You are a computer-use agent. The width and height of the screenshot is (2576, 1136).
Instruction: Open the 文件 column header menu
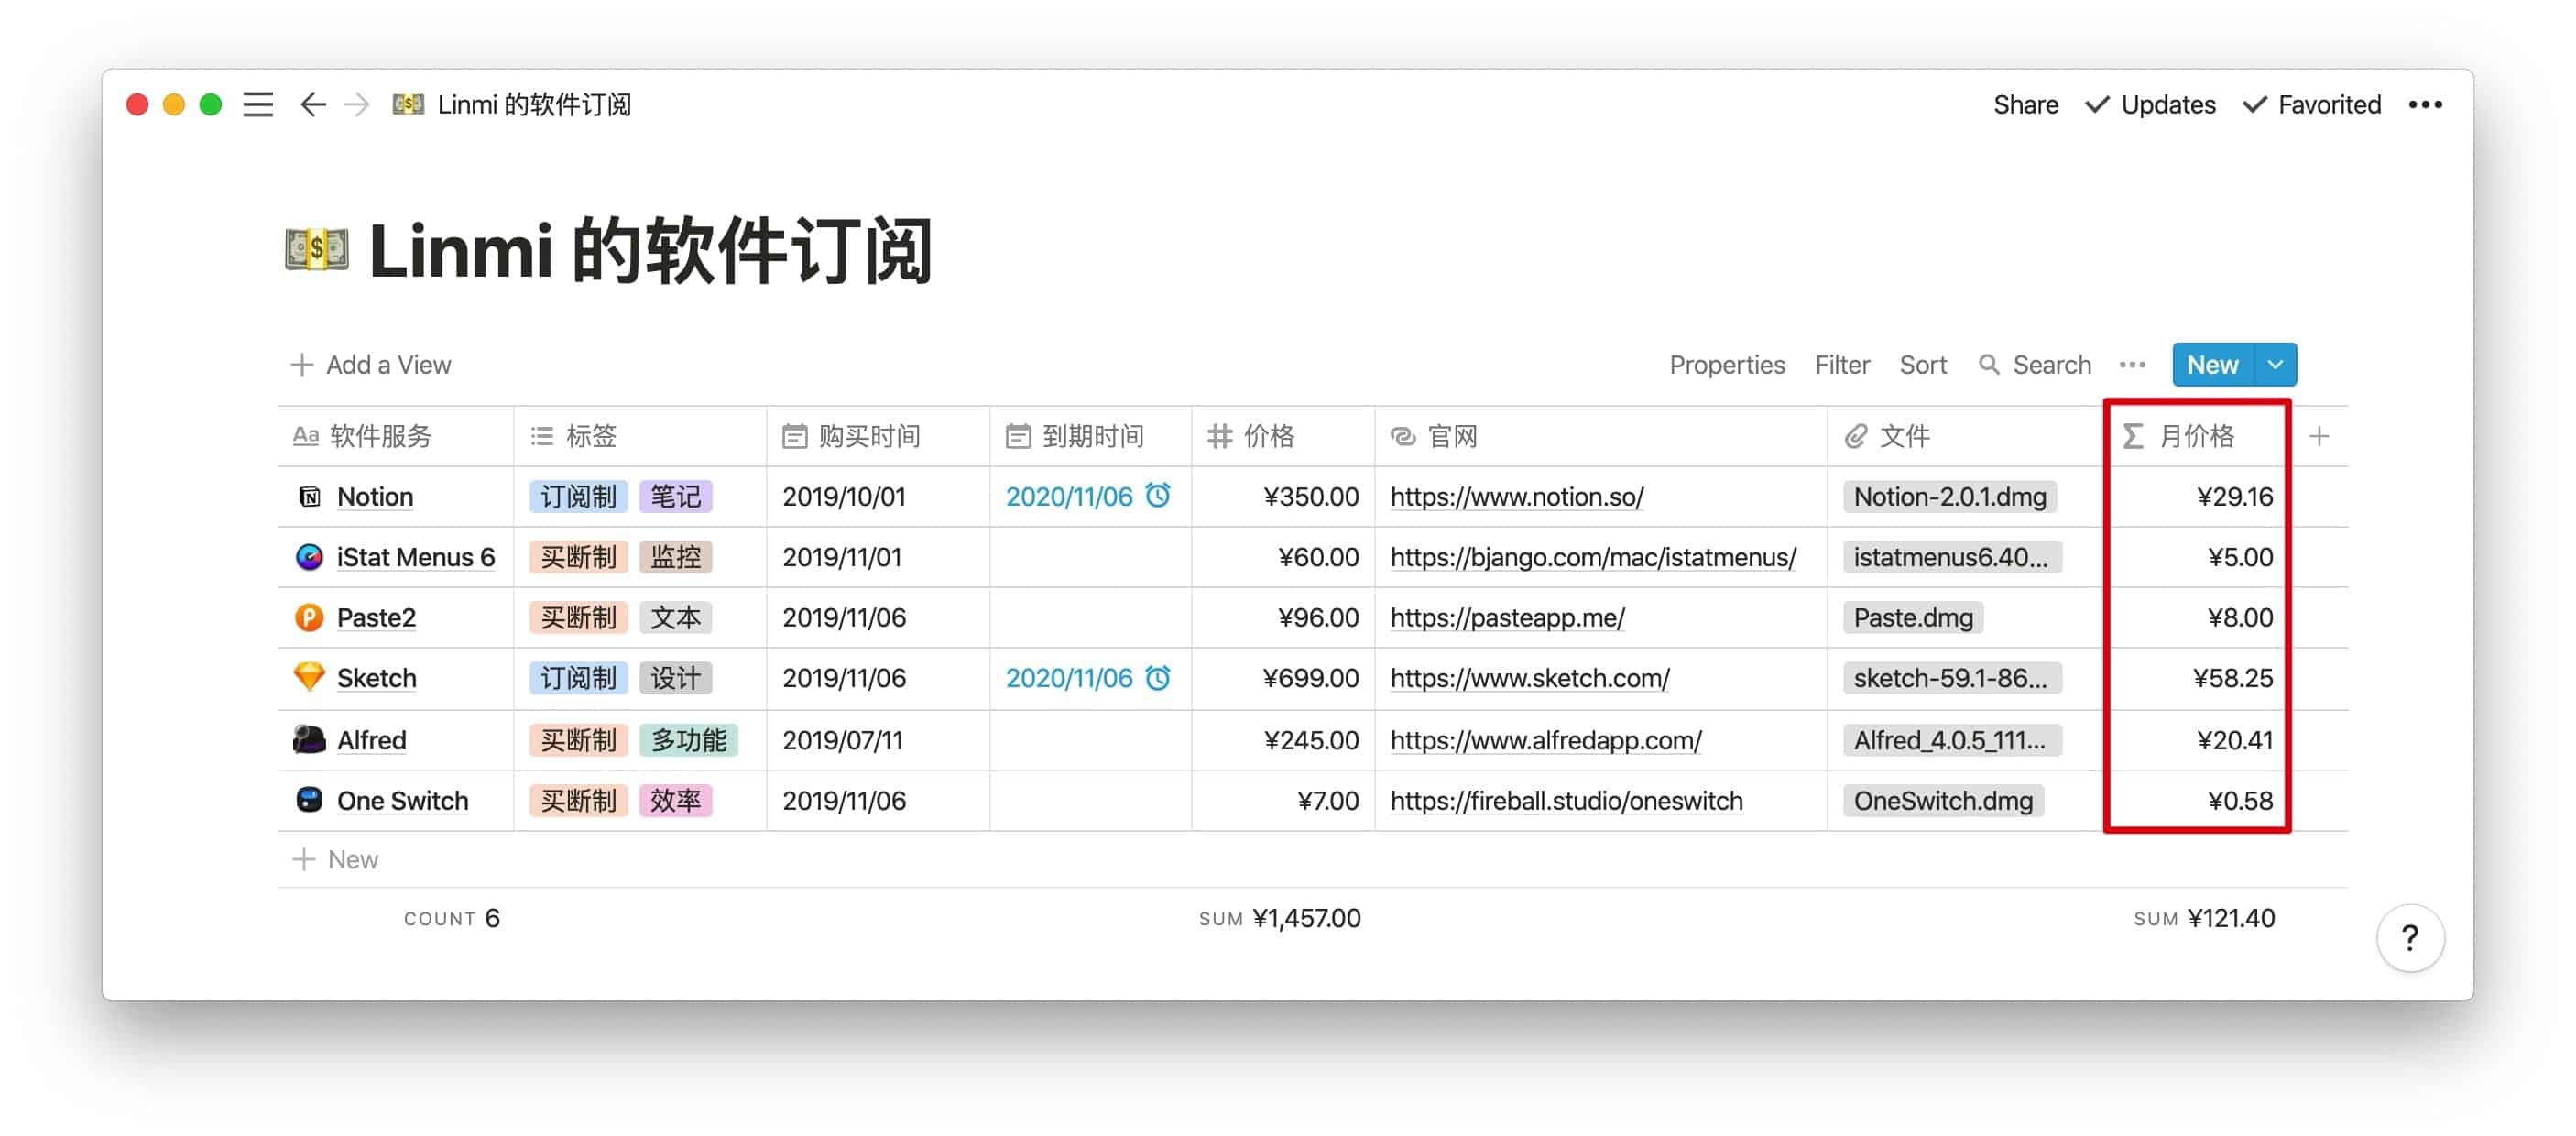point(1966,436)
